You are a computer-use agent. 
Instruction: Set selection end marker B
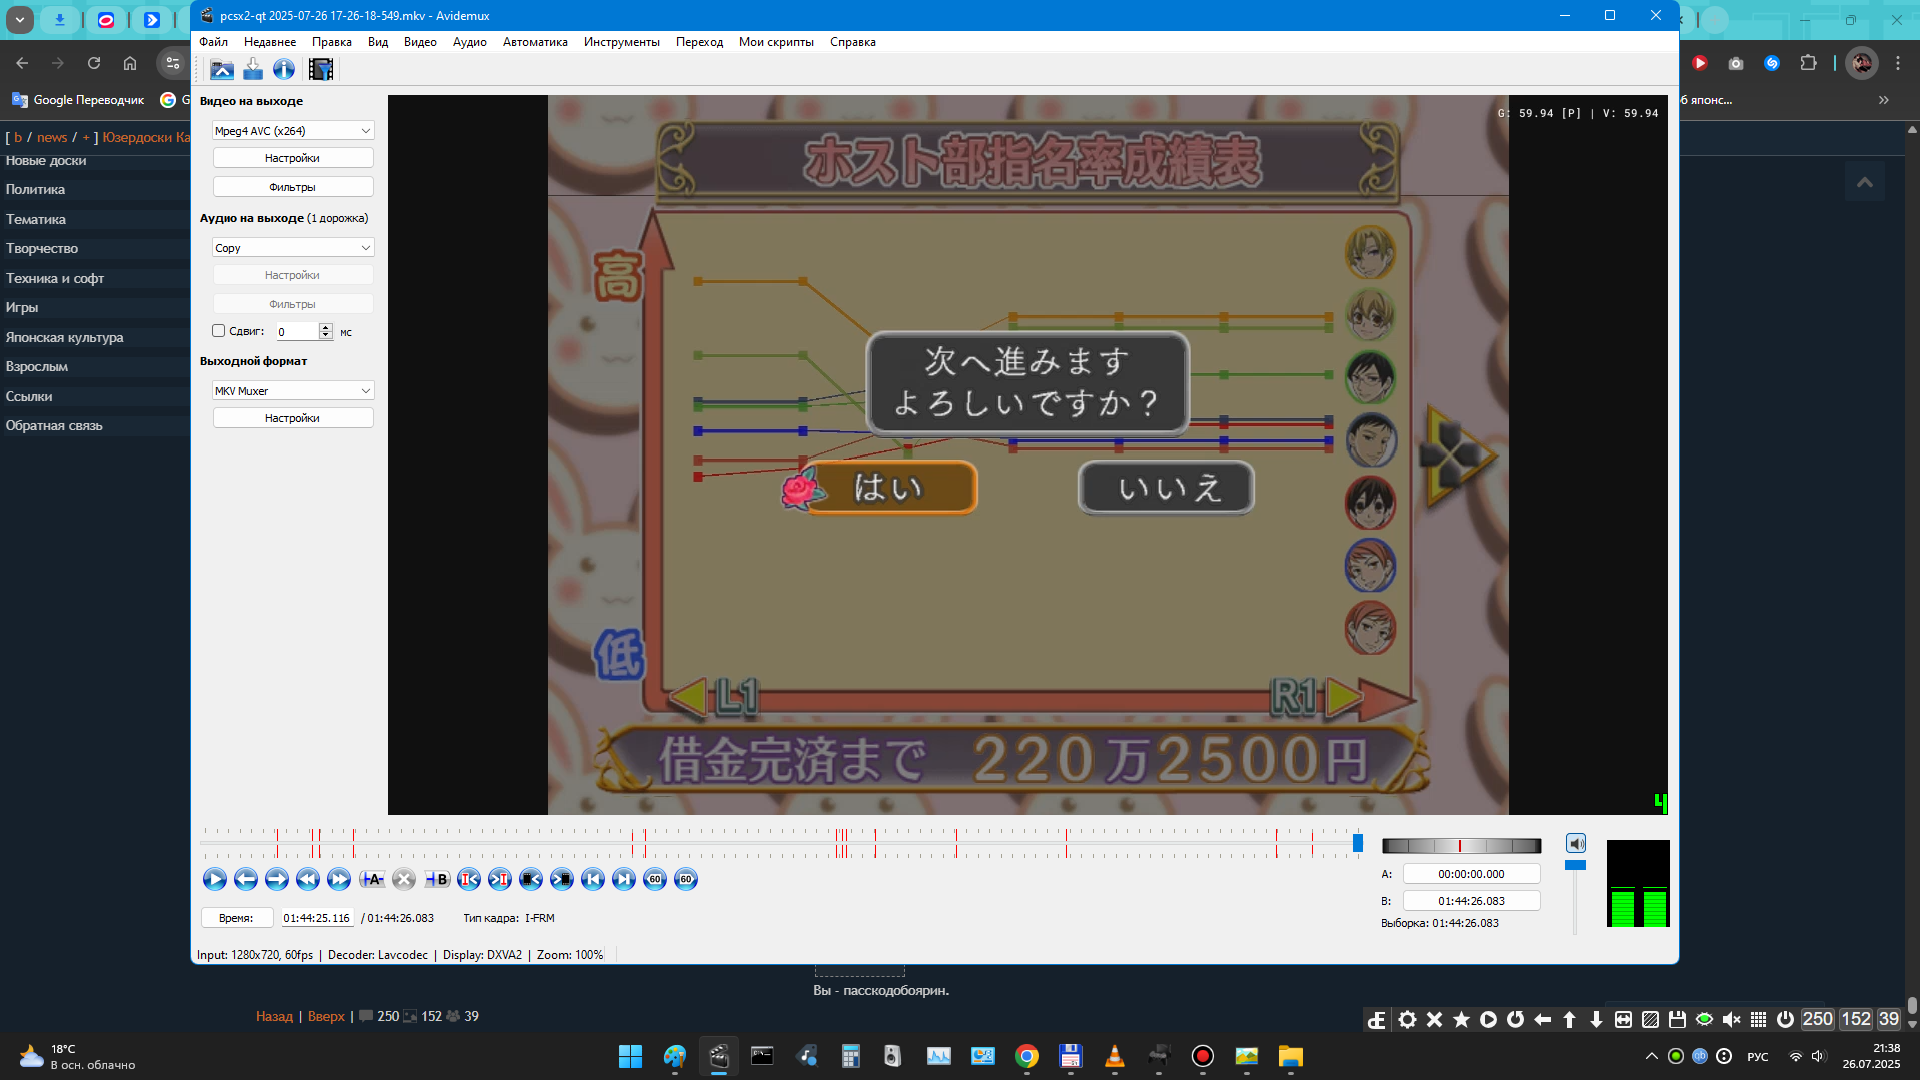tap(437, 880)
